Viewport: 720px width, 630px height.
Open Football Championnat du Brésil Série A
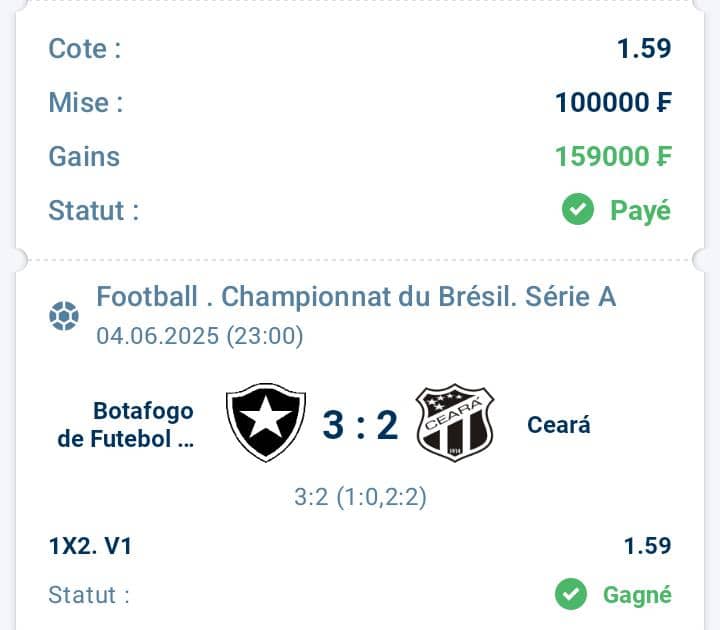pos(356,297)
